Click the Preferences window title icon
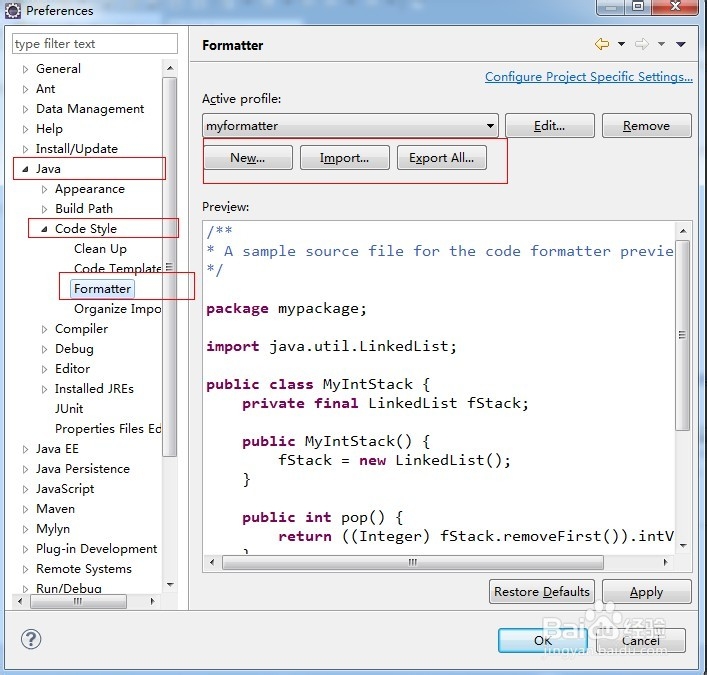 pyautogui.click(x=13, y=10)
